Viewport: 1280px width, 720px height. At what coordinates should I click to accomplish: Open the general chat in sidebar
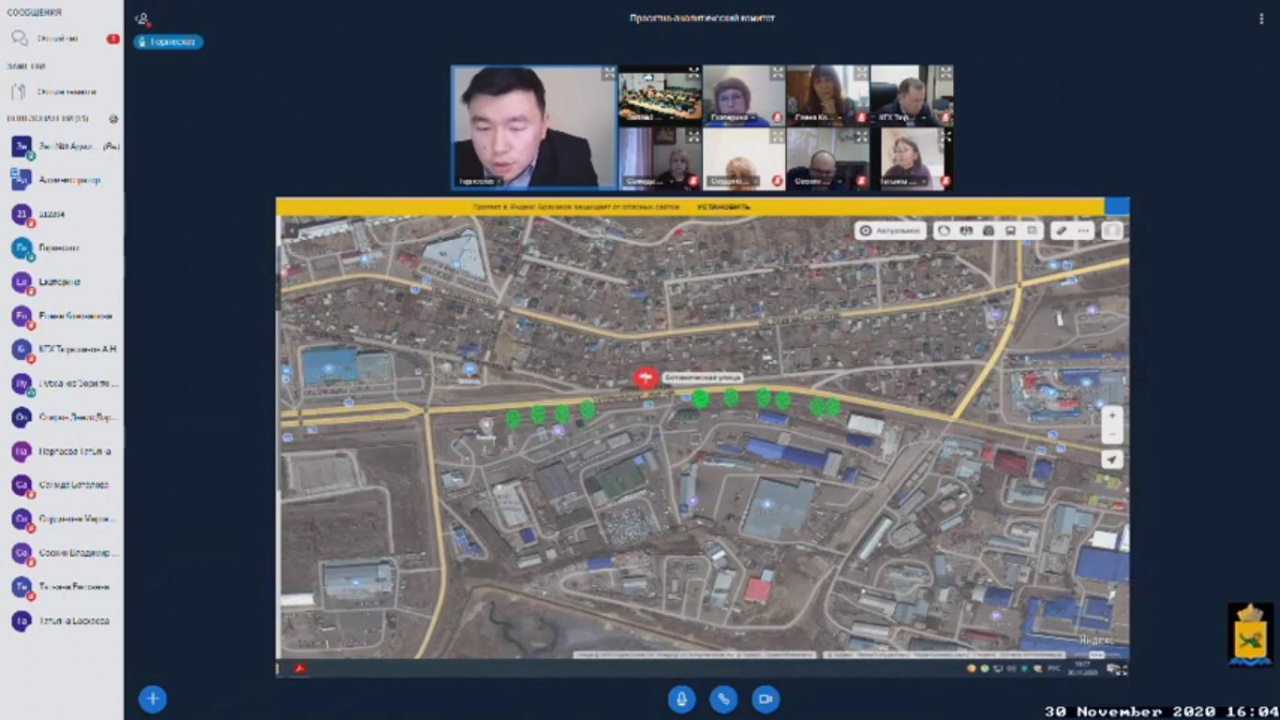pos(58,39)
